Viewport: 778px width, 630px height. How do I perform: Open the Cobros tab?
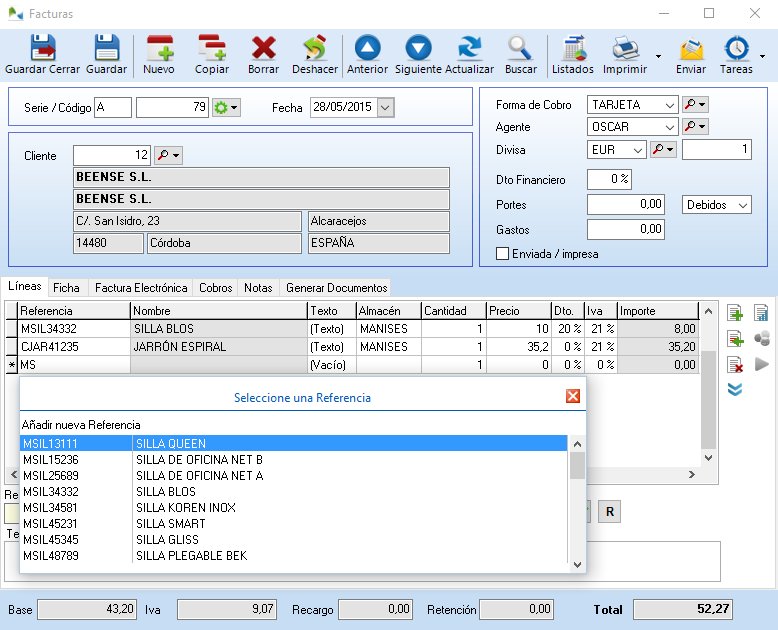click(x=216, y=288)
